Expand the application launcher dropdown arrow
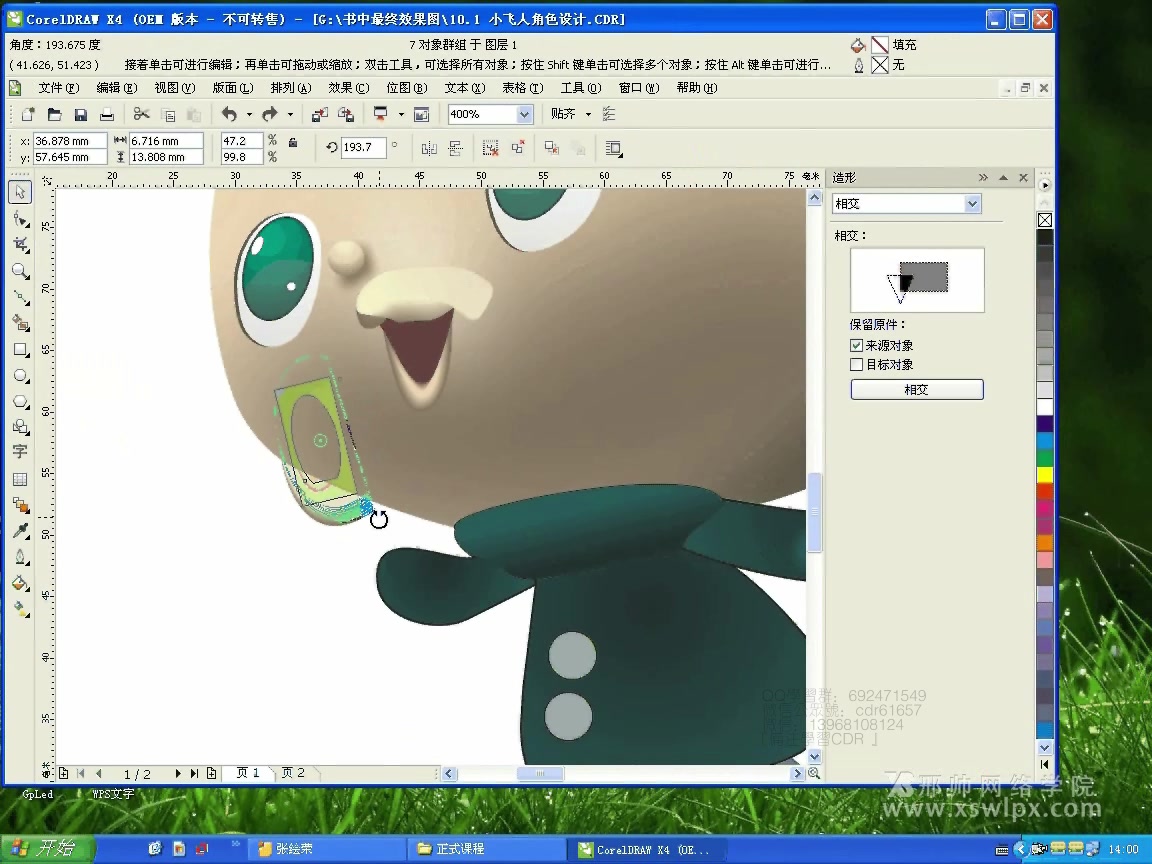 [x=401, y=114]
